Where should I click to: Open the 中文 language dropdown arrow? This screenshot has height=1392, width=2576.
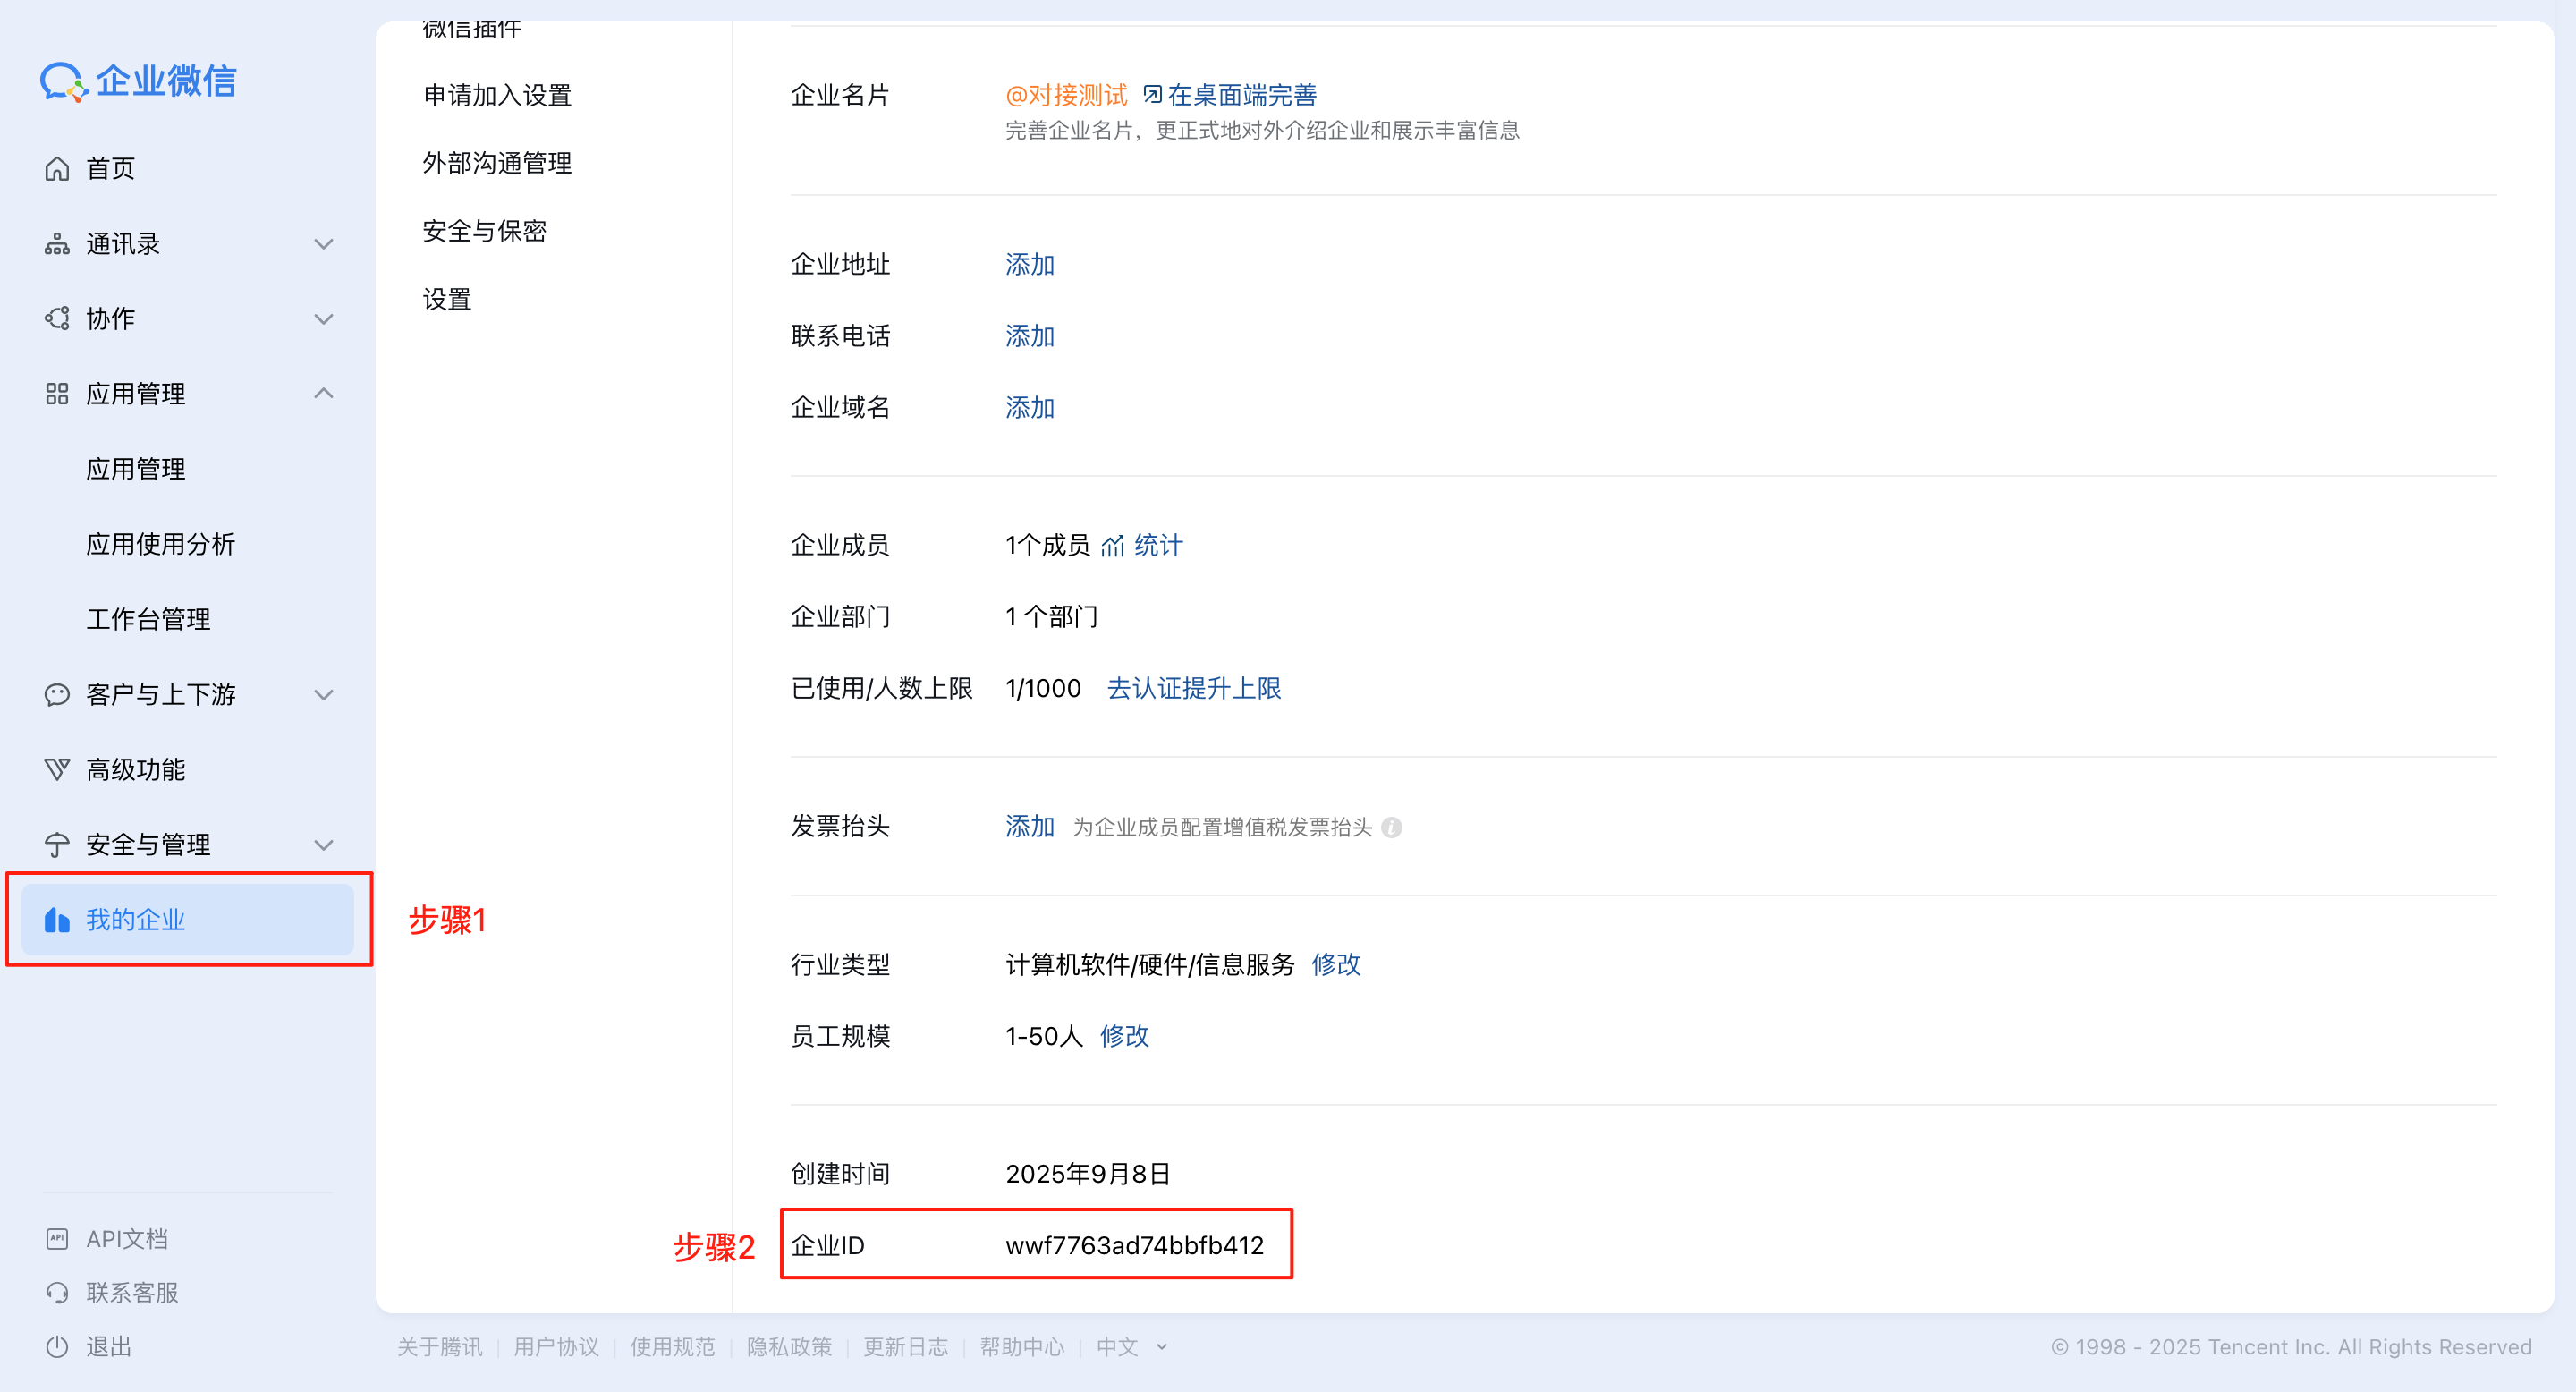tap(1162, 1348)
